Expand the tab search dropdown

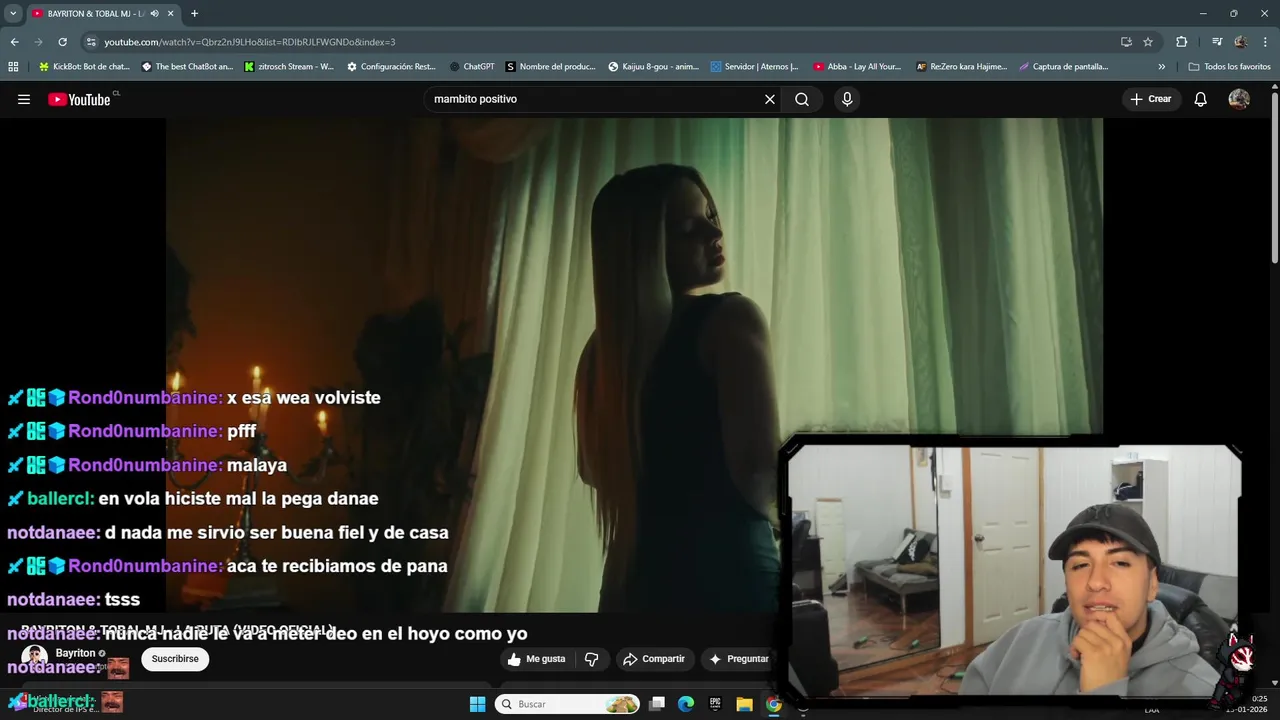pos(12,14)
